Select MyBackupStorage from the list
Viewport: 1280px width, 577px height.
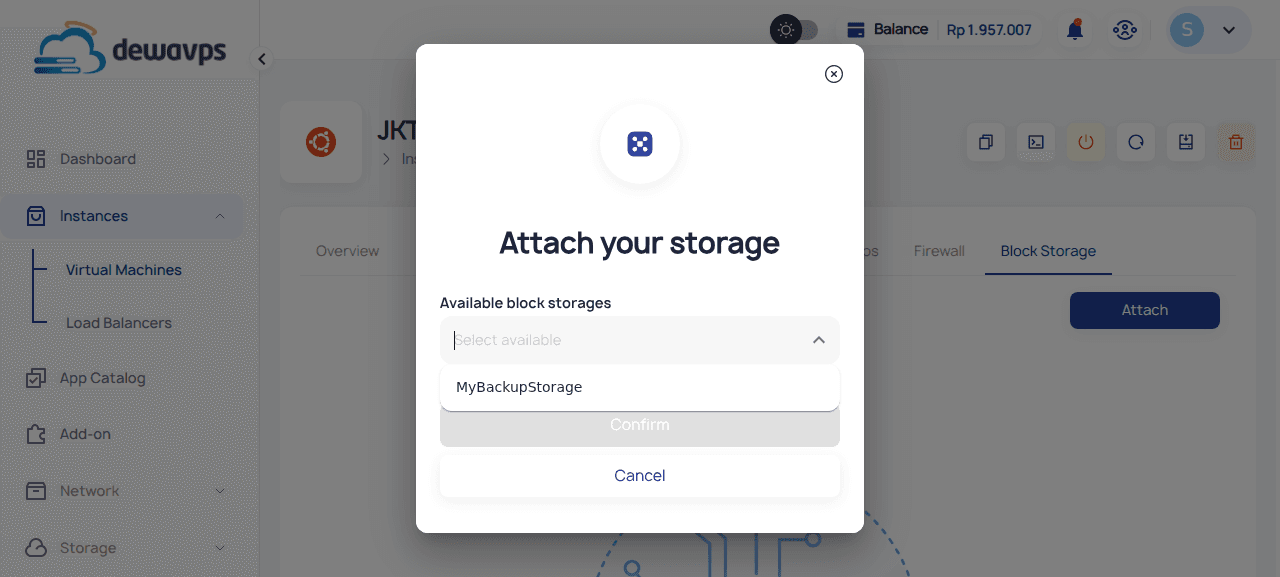[x=519, y=387]
